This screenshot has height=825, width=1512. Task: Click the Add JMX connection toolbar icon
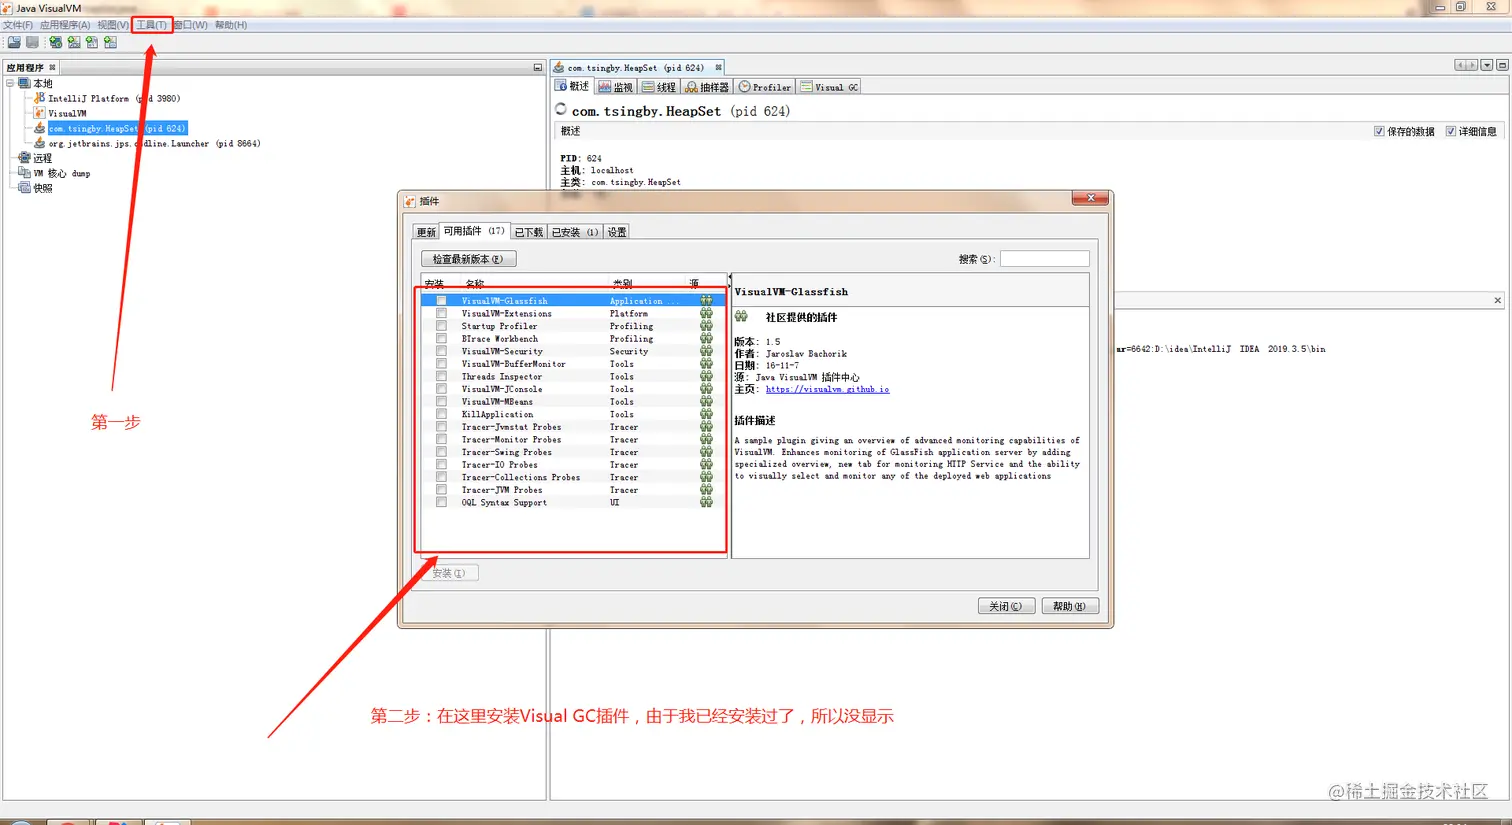(74, 42)
